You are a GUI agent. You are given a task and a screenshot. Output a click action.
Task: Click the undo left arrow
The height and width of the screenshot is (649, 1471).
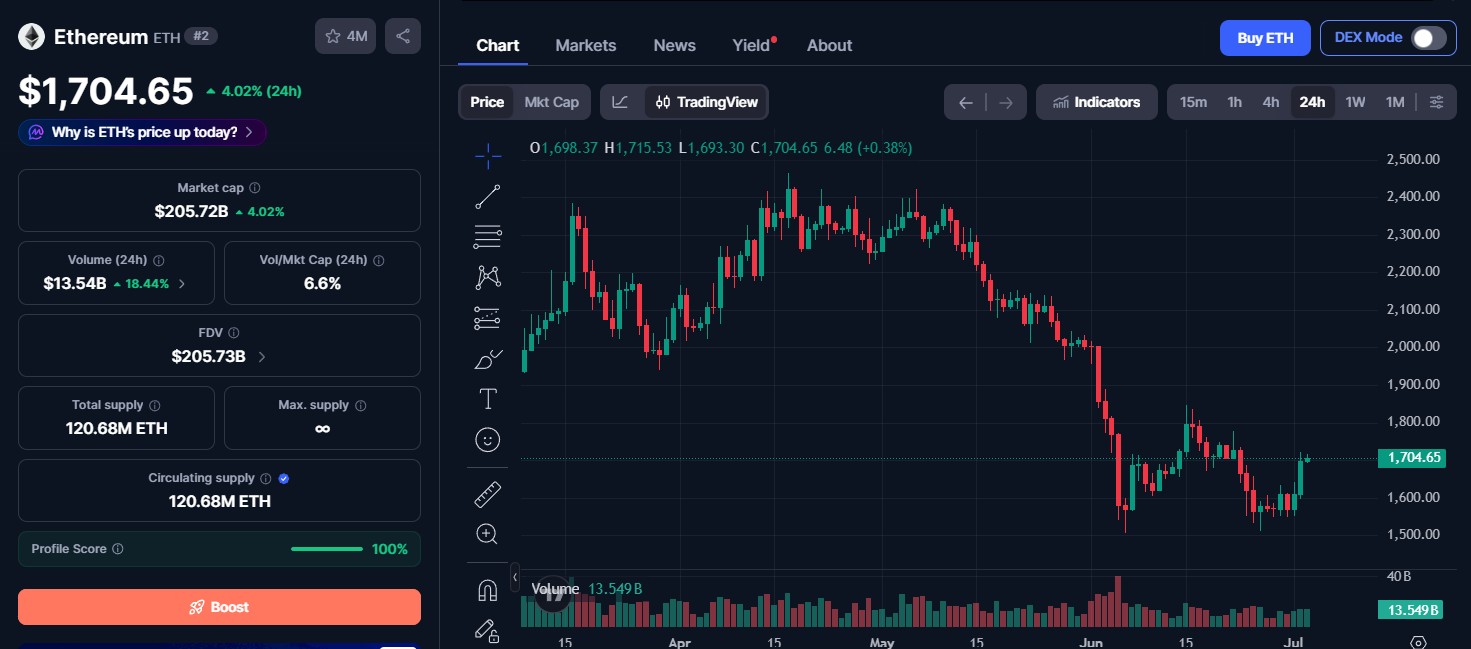point(965,102)
